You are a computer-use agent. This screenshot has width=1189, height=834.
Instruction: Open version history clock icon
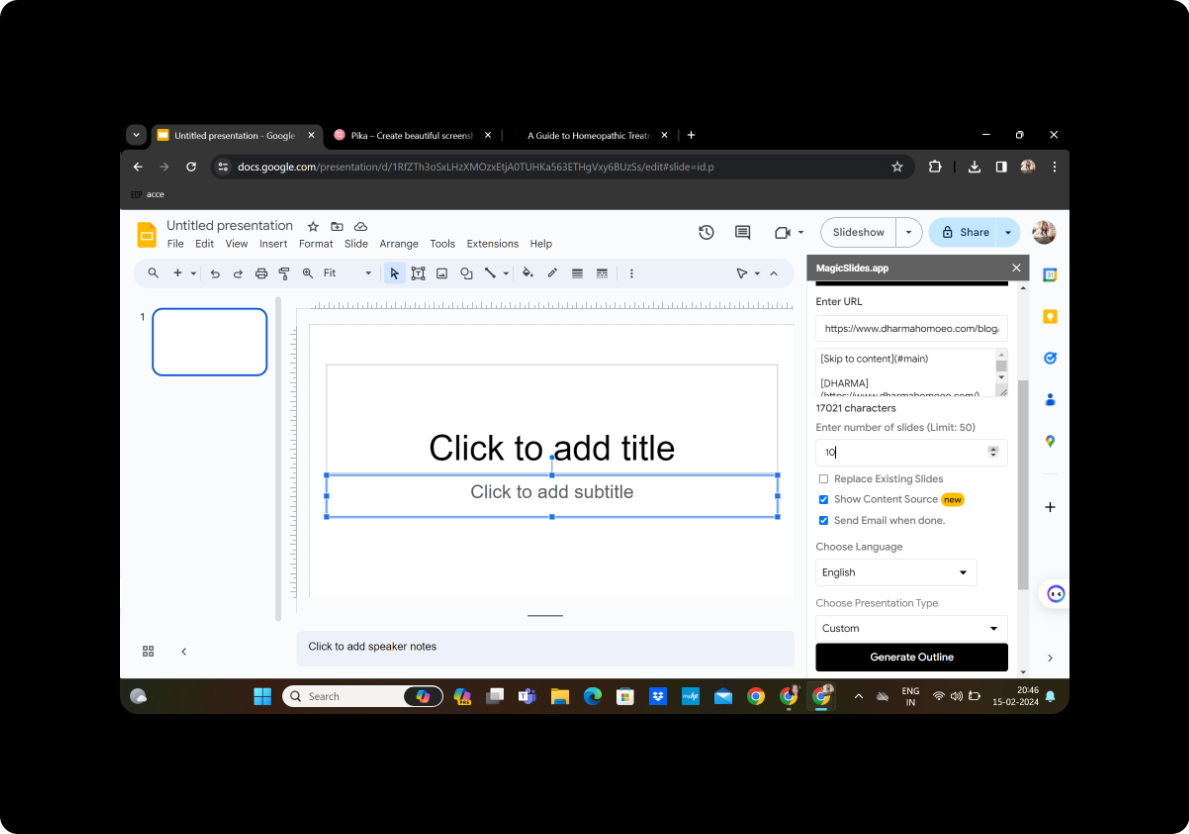click(706, 233)
